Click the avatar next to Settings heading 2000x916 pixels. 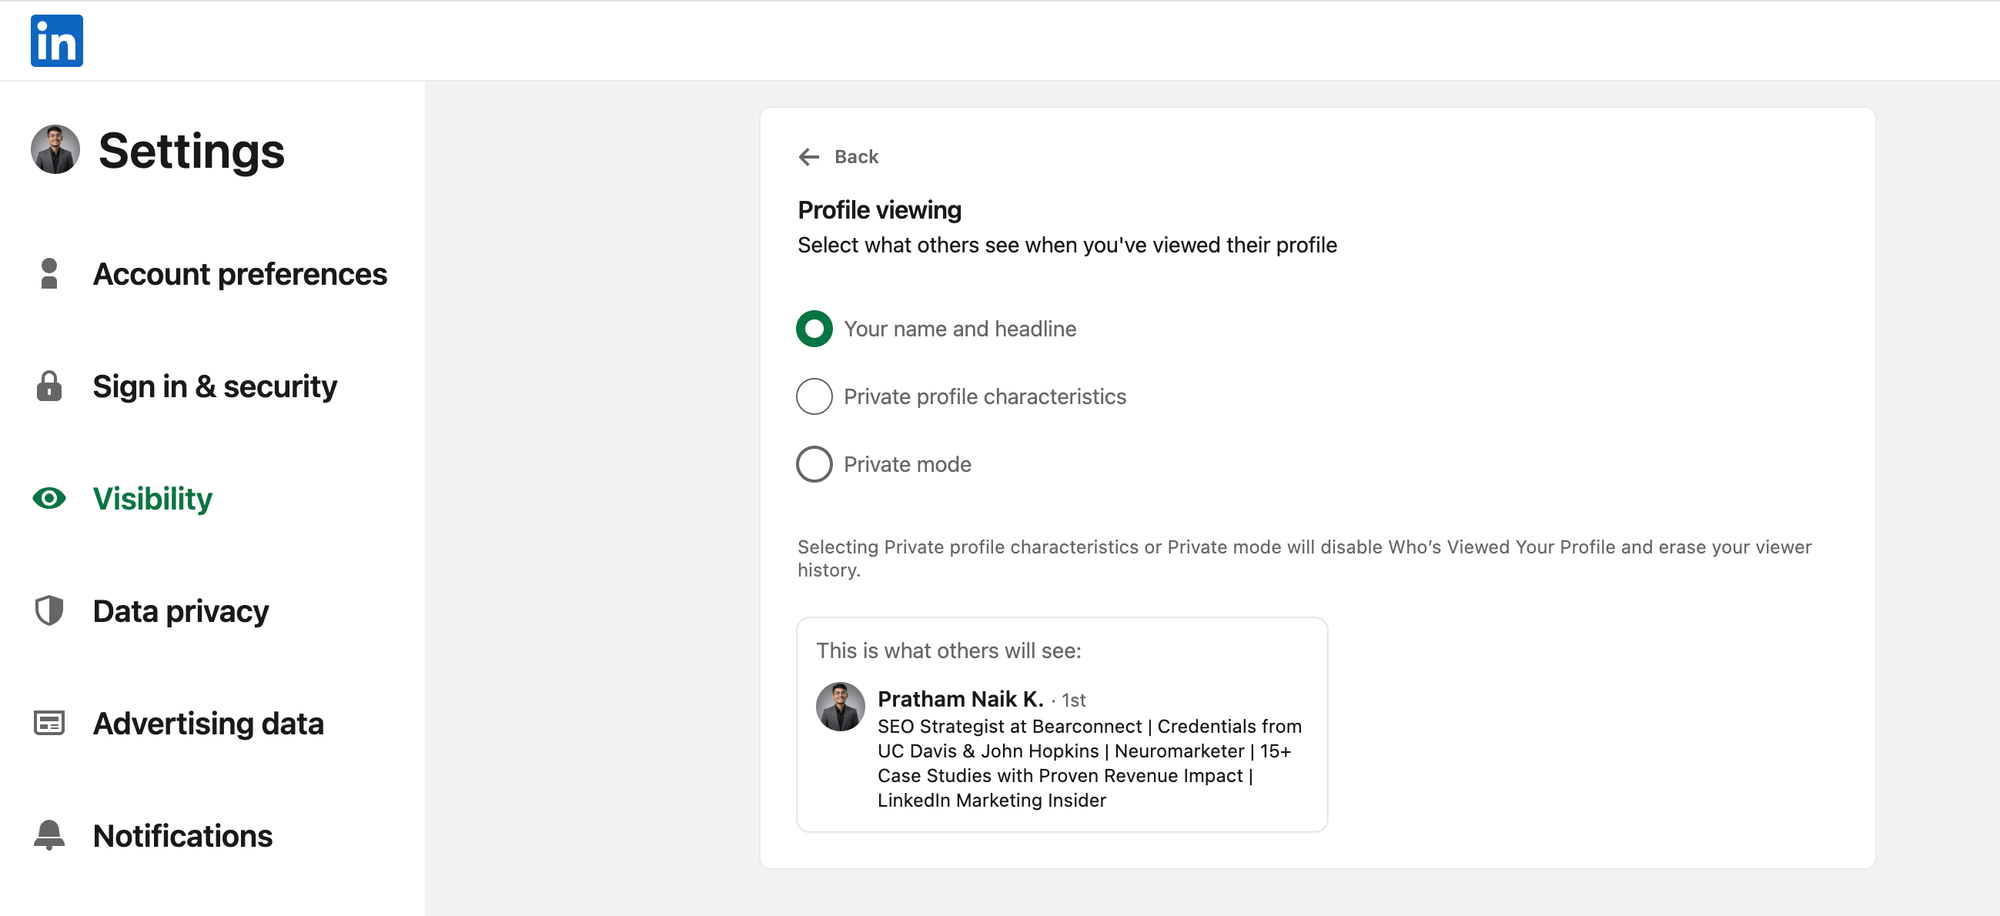[55, 150]
